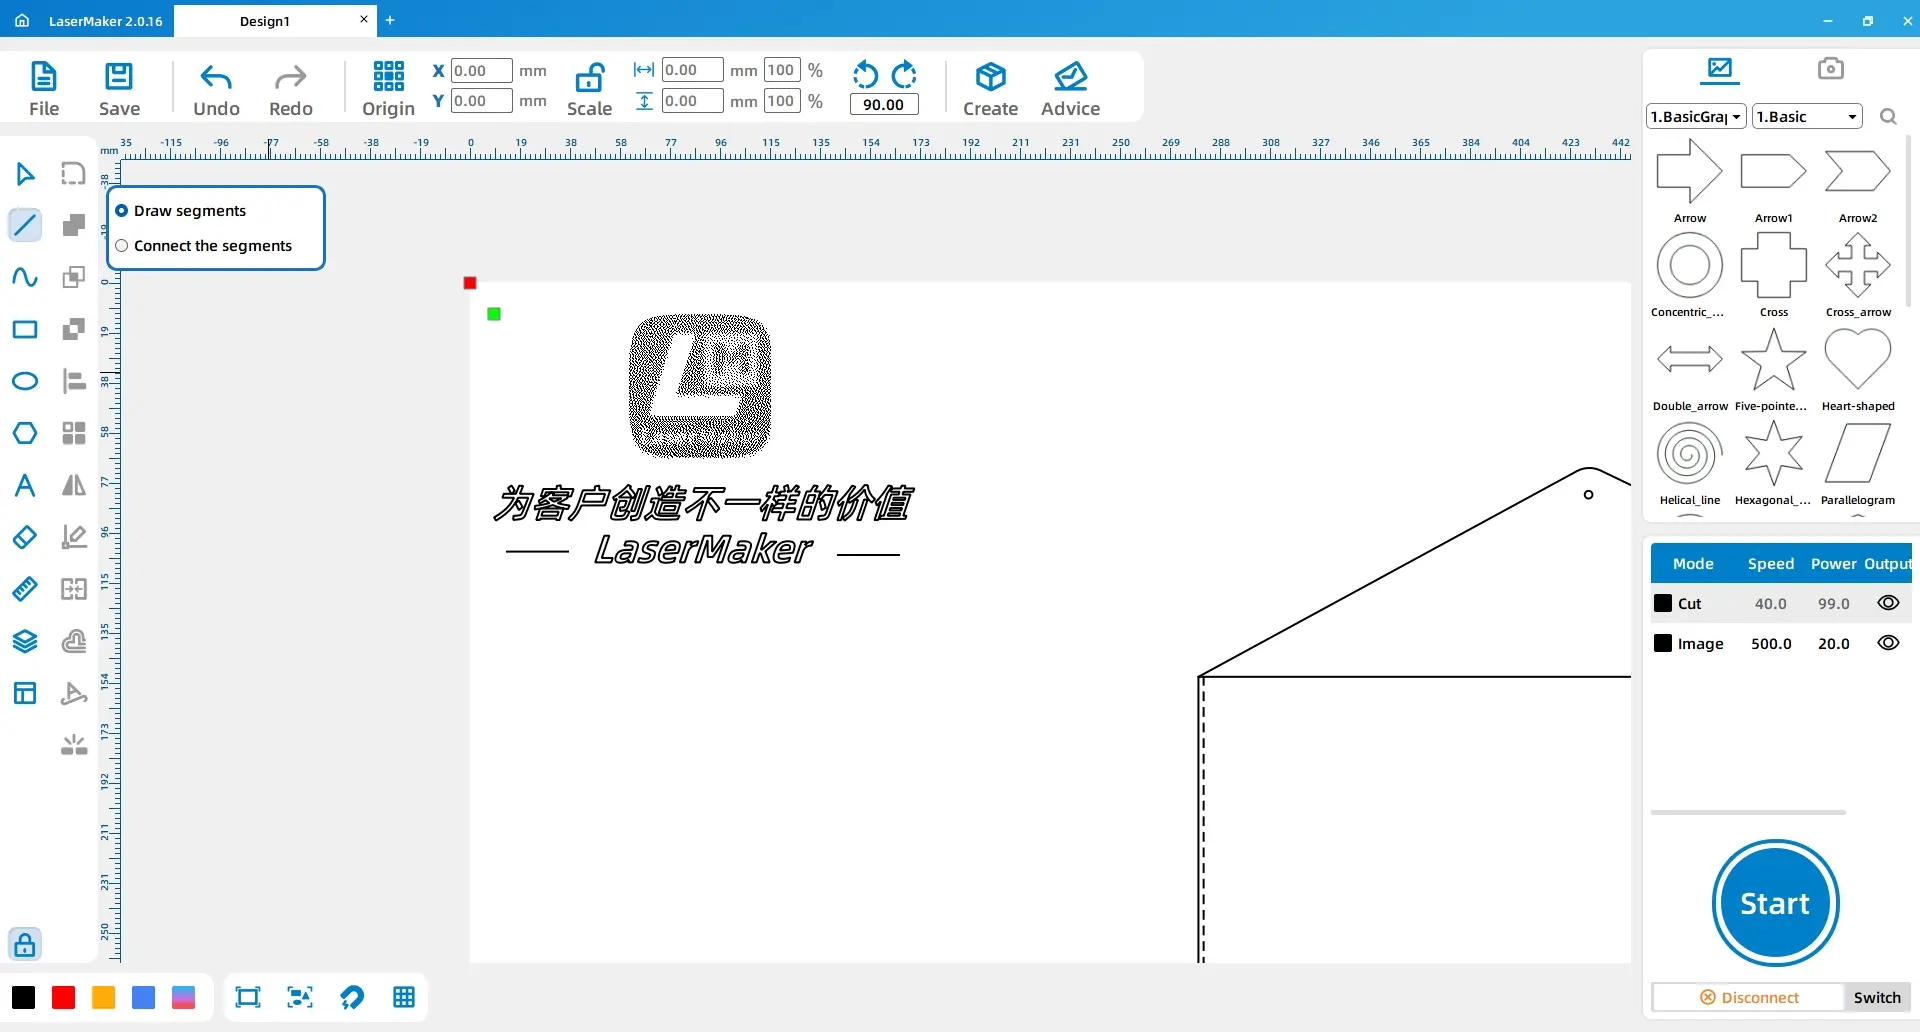Expand the 1.BasicGraph category dropdown

(x=1696, y=117)
